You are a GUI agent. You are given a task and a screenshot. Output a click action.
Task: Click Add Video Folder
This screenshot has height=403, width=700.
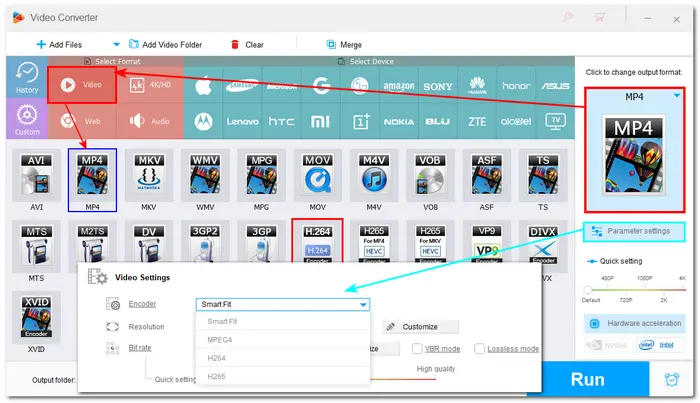[165, 45]
